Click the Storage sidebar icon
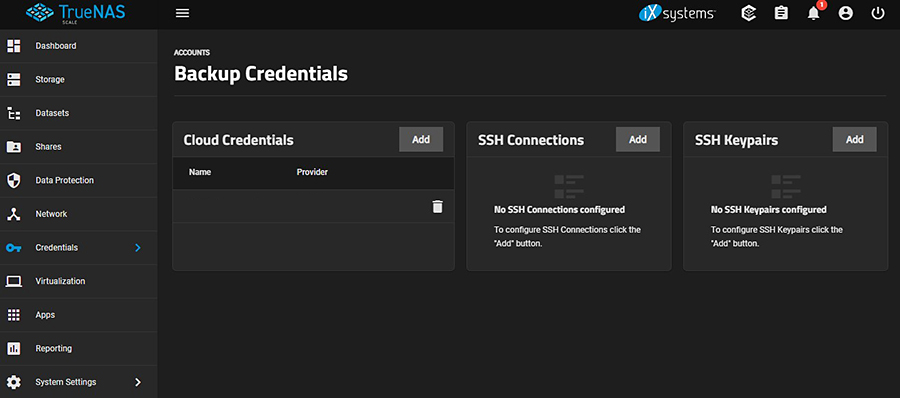The height and width of the screenshot is (398, 900). point(14,79)
